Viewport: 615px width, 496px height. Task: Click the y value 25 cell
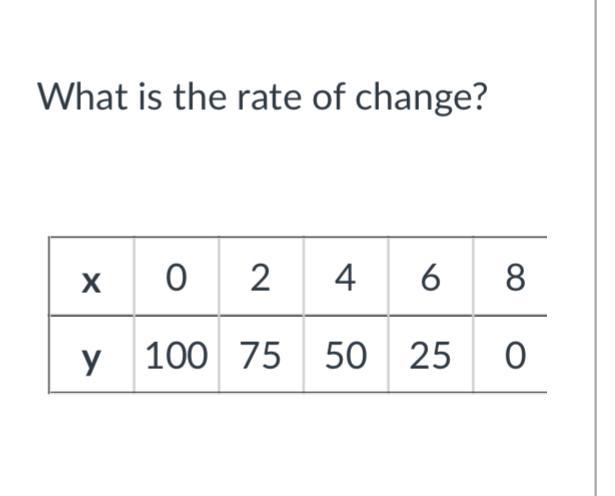coord(431,354)
